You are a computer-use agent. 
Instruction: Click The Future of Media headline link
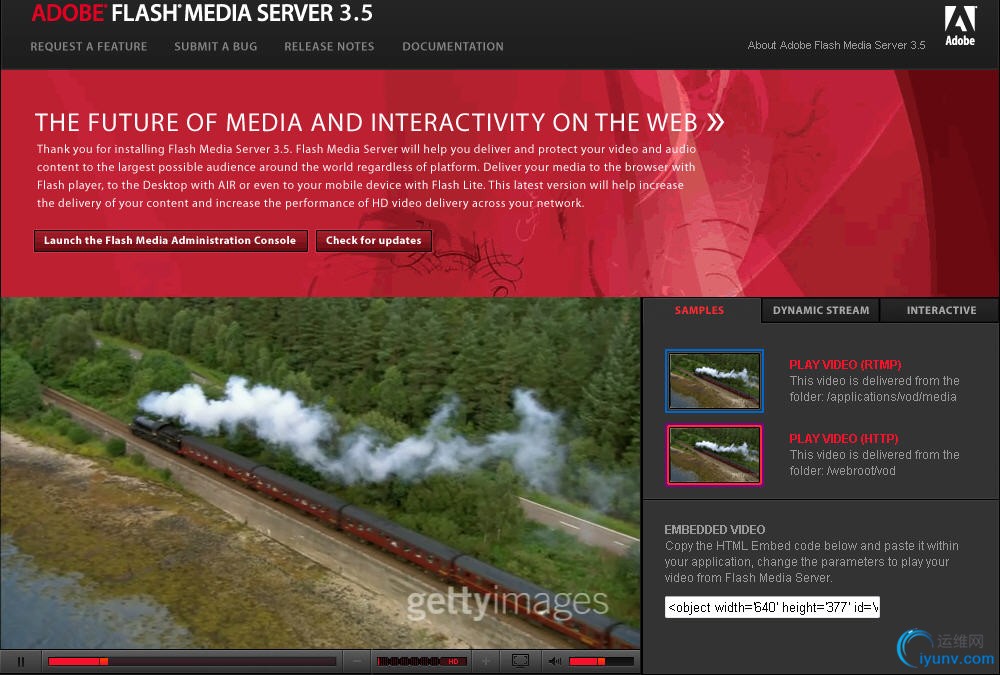[380, 122]
